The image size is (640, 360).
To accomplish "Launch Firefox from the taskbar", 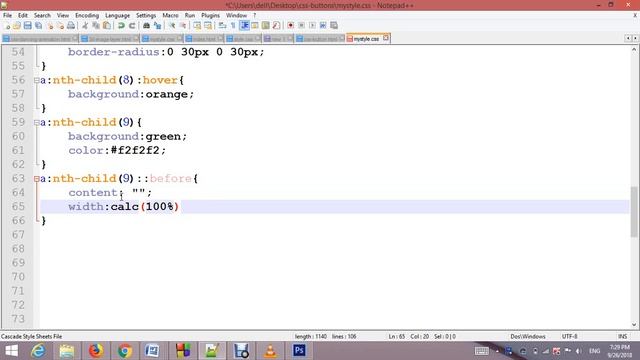I will 96,351.
